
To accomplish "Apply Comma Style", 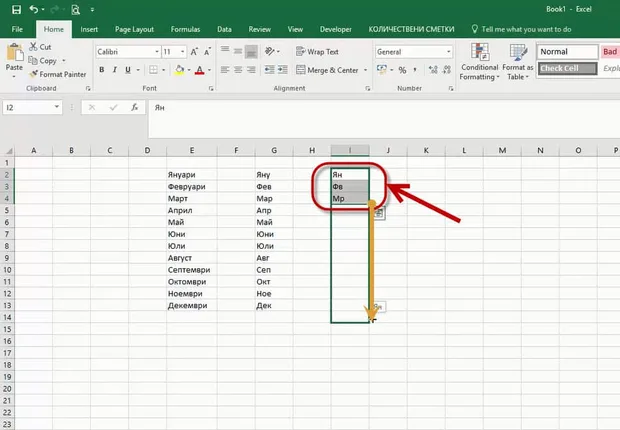I will click(415, 70).
